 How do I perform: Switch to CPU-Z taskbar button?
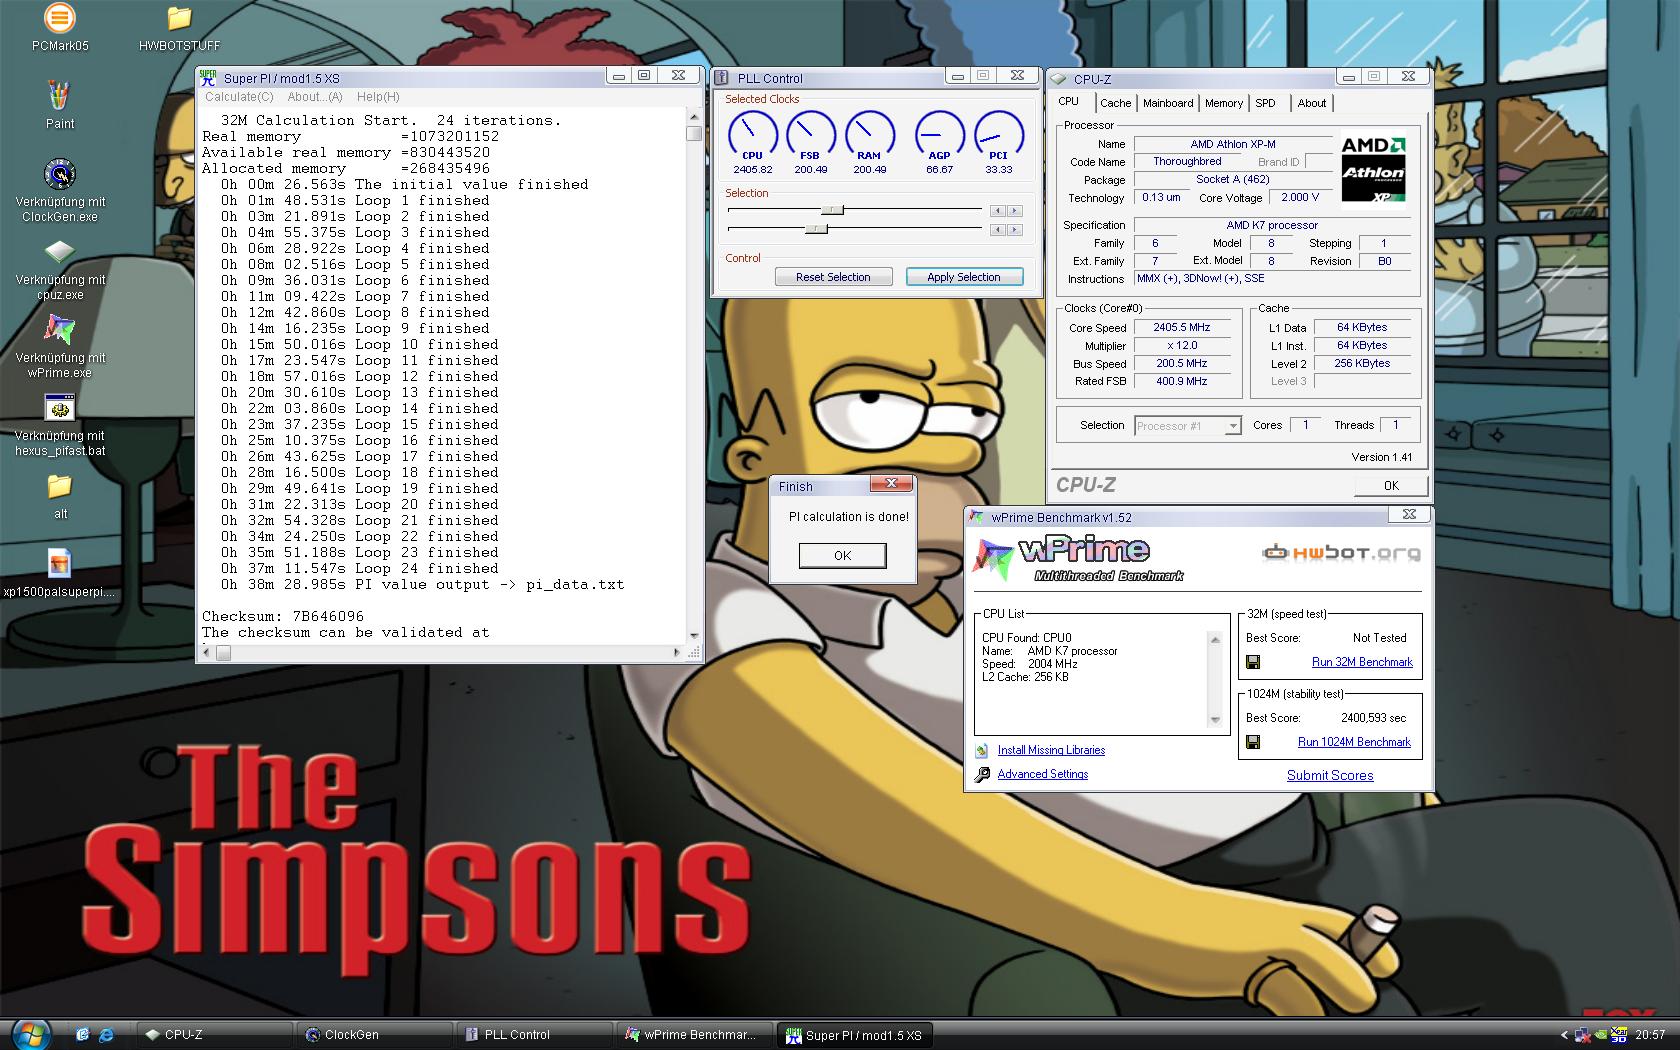tap(215, 1035)
